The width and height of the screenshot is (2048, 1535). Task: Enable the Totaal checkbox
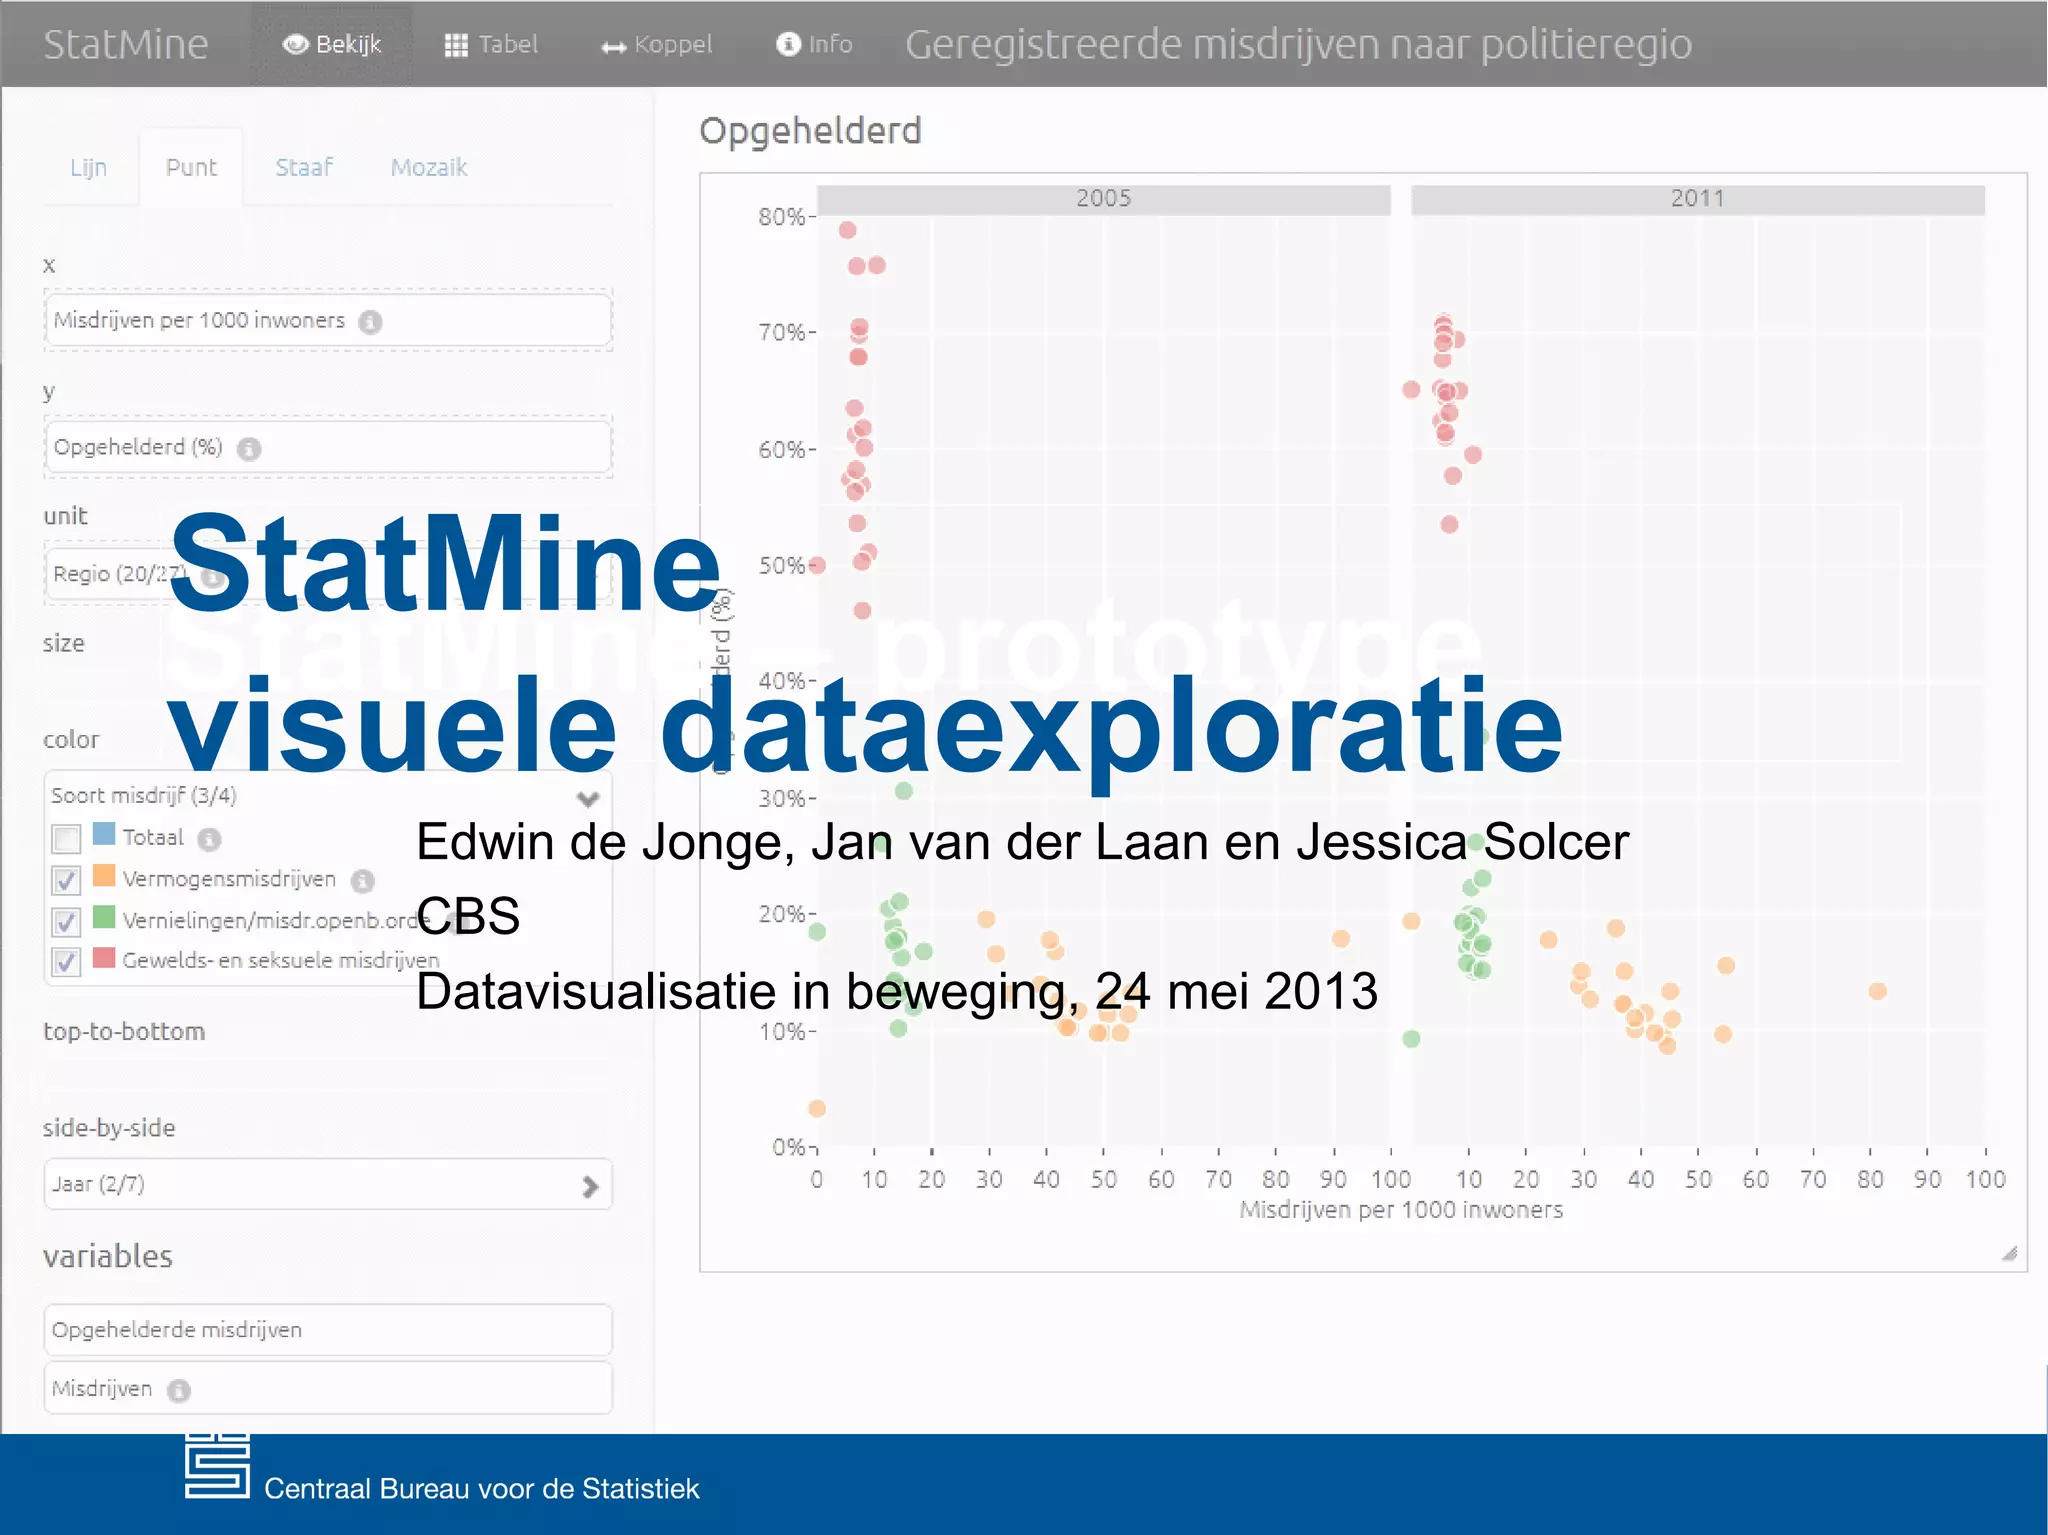tap(66, 839)
